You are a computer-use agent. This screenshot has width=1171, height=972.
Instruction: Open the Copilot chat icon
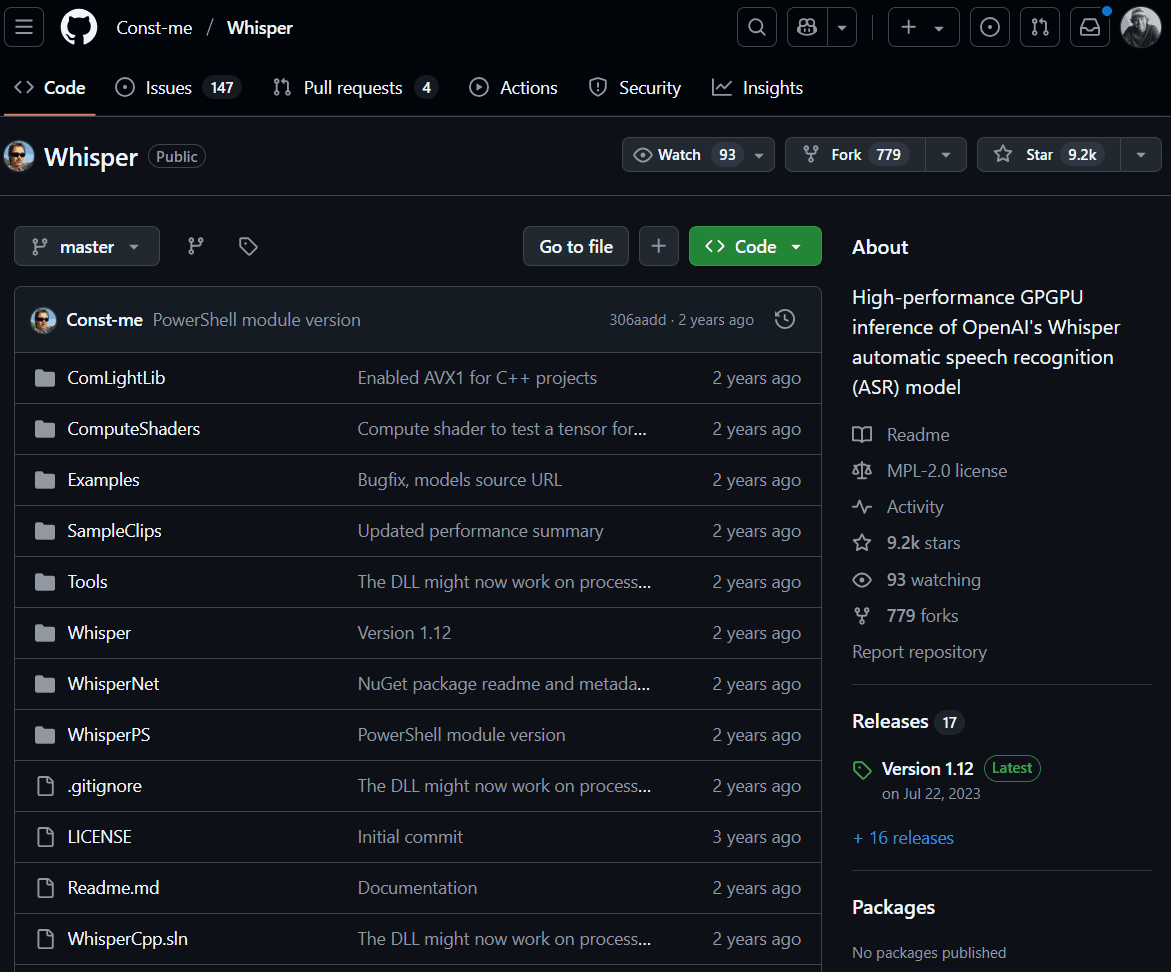click(808, 27)
